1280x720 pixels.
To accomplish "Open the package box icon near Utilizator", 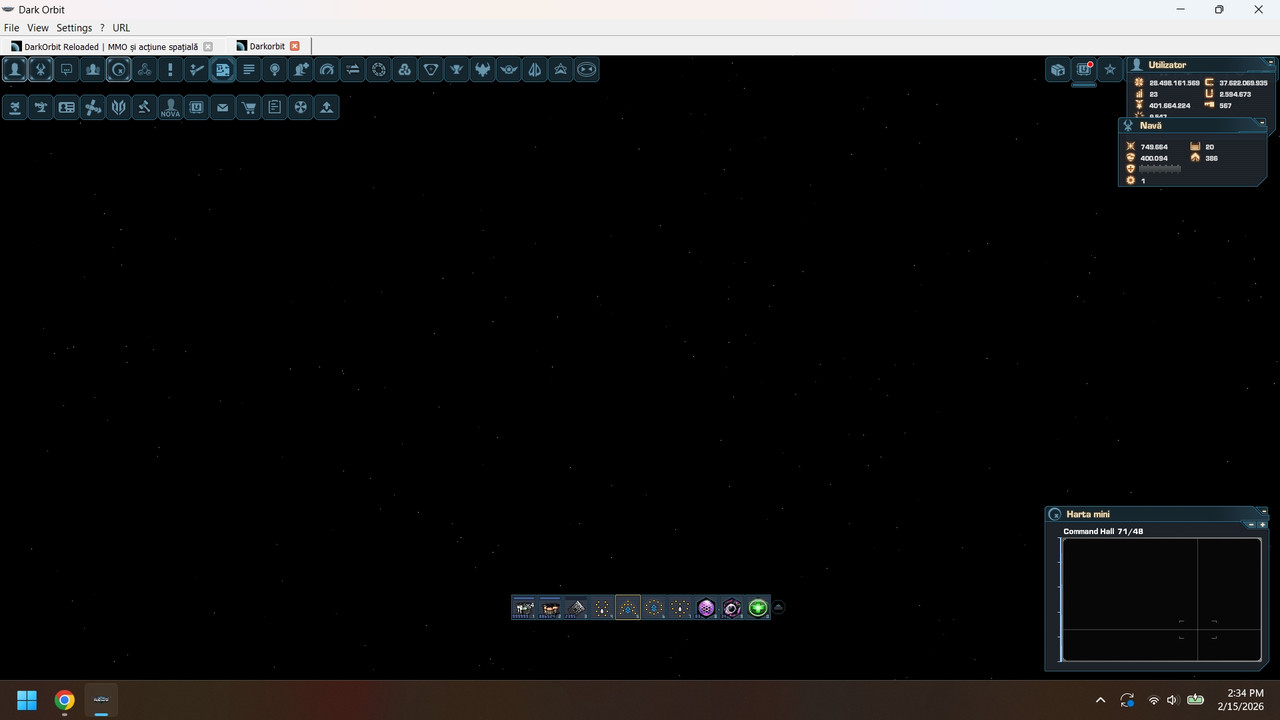I will click(x=1058, y=69).
